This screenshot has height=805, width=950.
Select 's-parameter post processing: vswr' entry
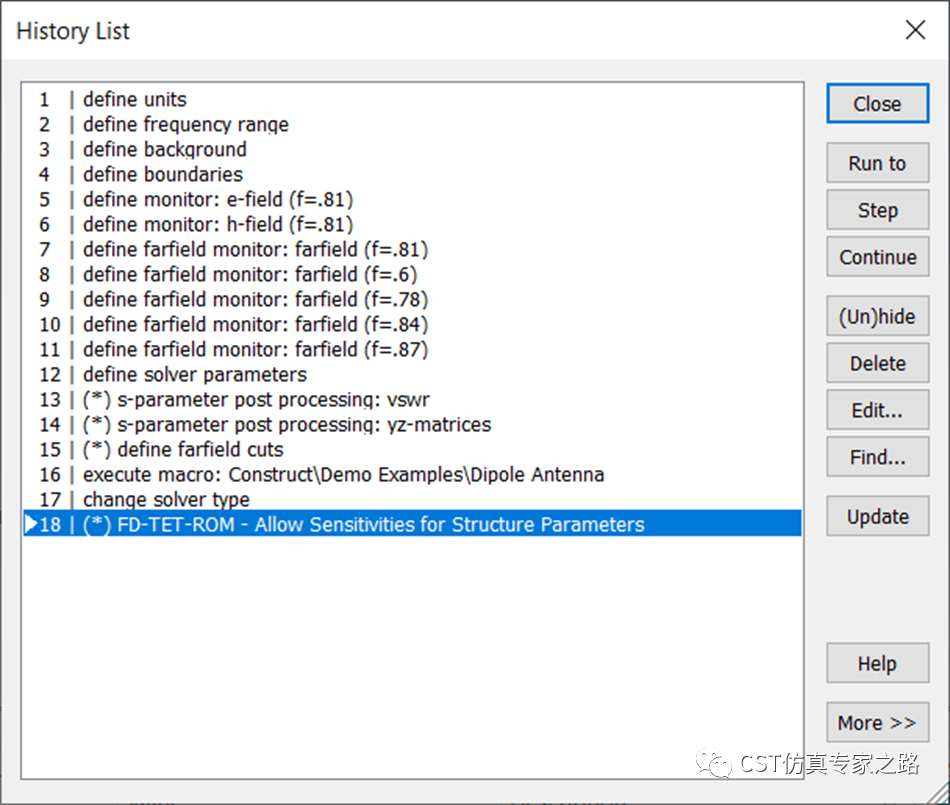[x=412, y=400]
